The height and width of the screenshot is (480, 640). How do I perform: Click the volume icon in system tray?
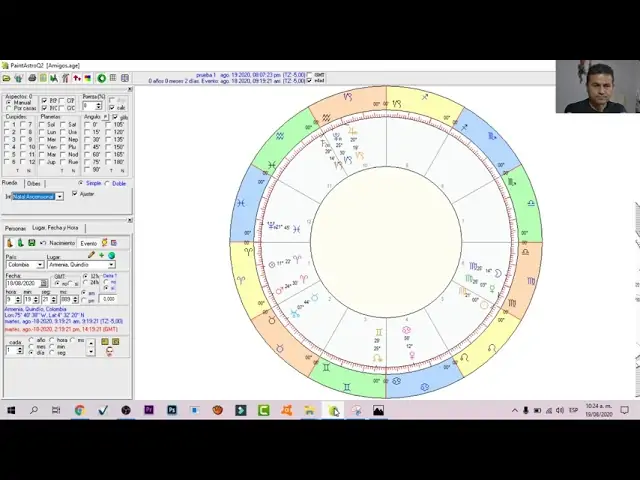coord(560,410)
